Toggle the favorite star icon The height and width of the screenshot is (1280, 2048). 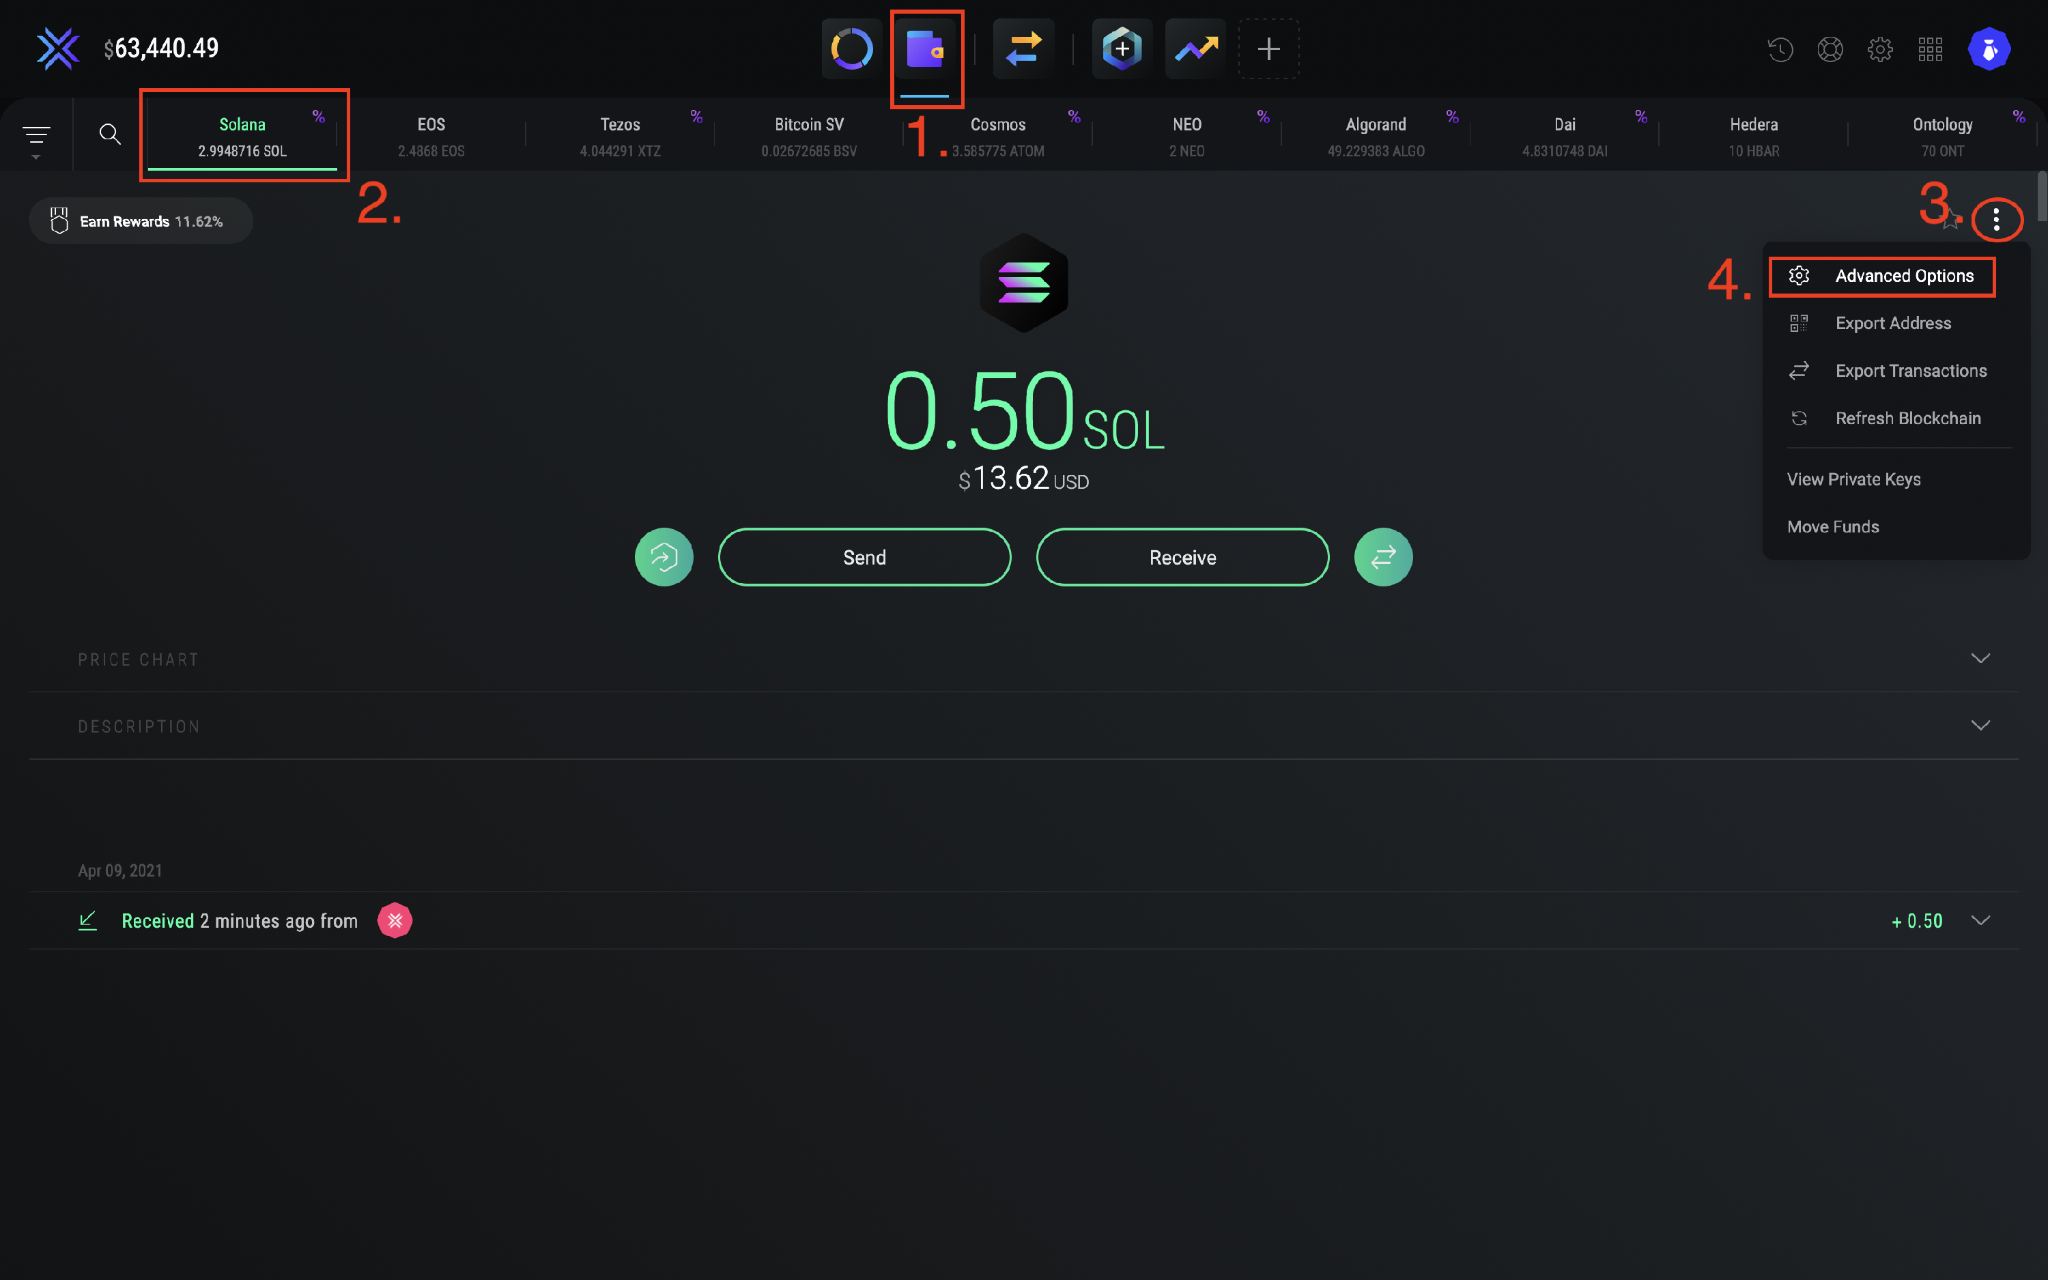(x=1951, y=219)
